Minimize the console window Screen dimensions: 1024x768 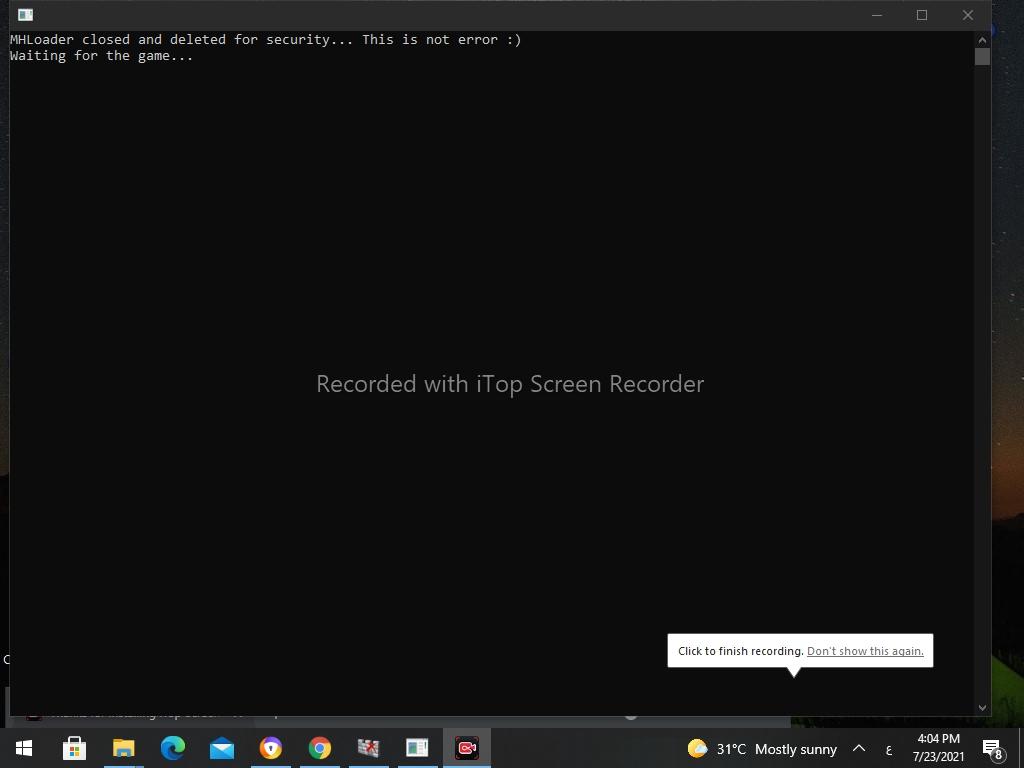tap(877, 15)
